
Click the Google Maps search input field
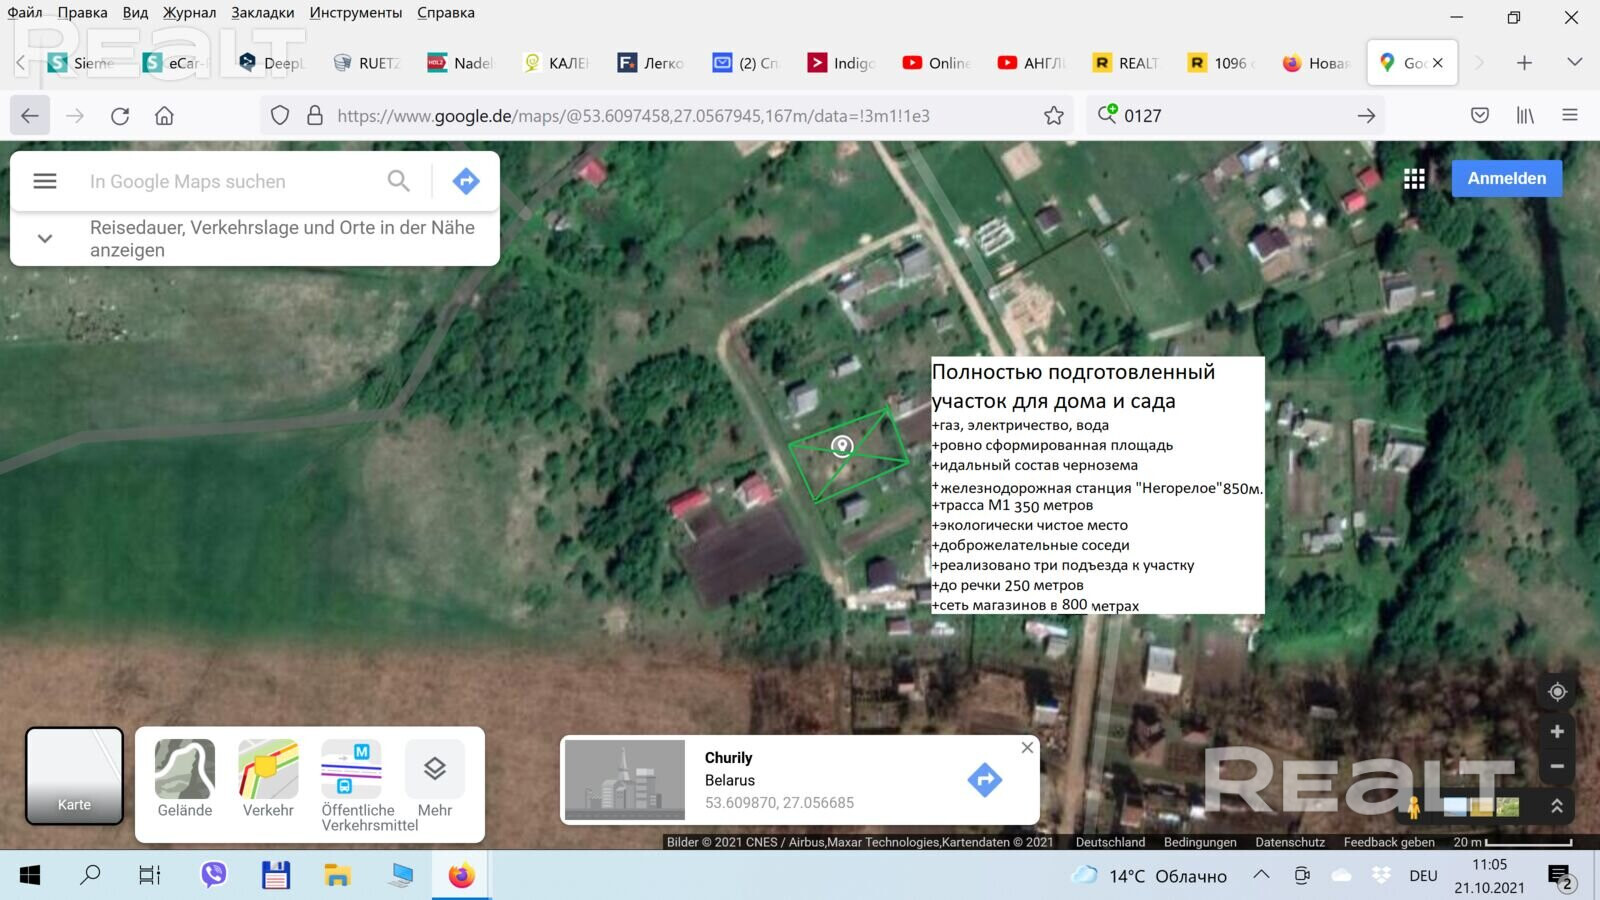point(230,181)
